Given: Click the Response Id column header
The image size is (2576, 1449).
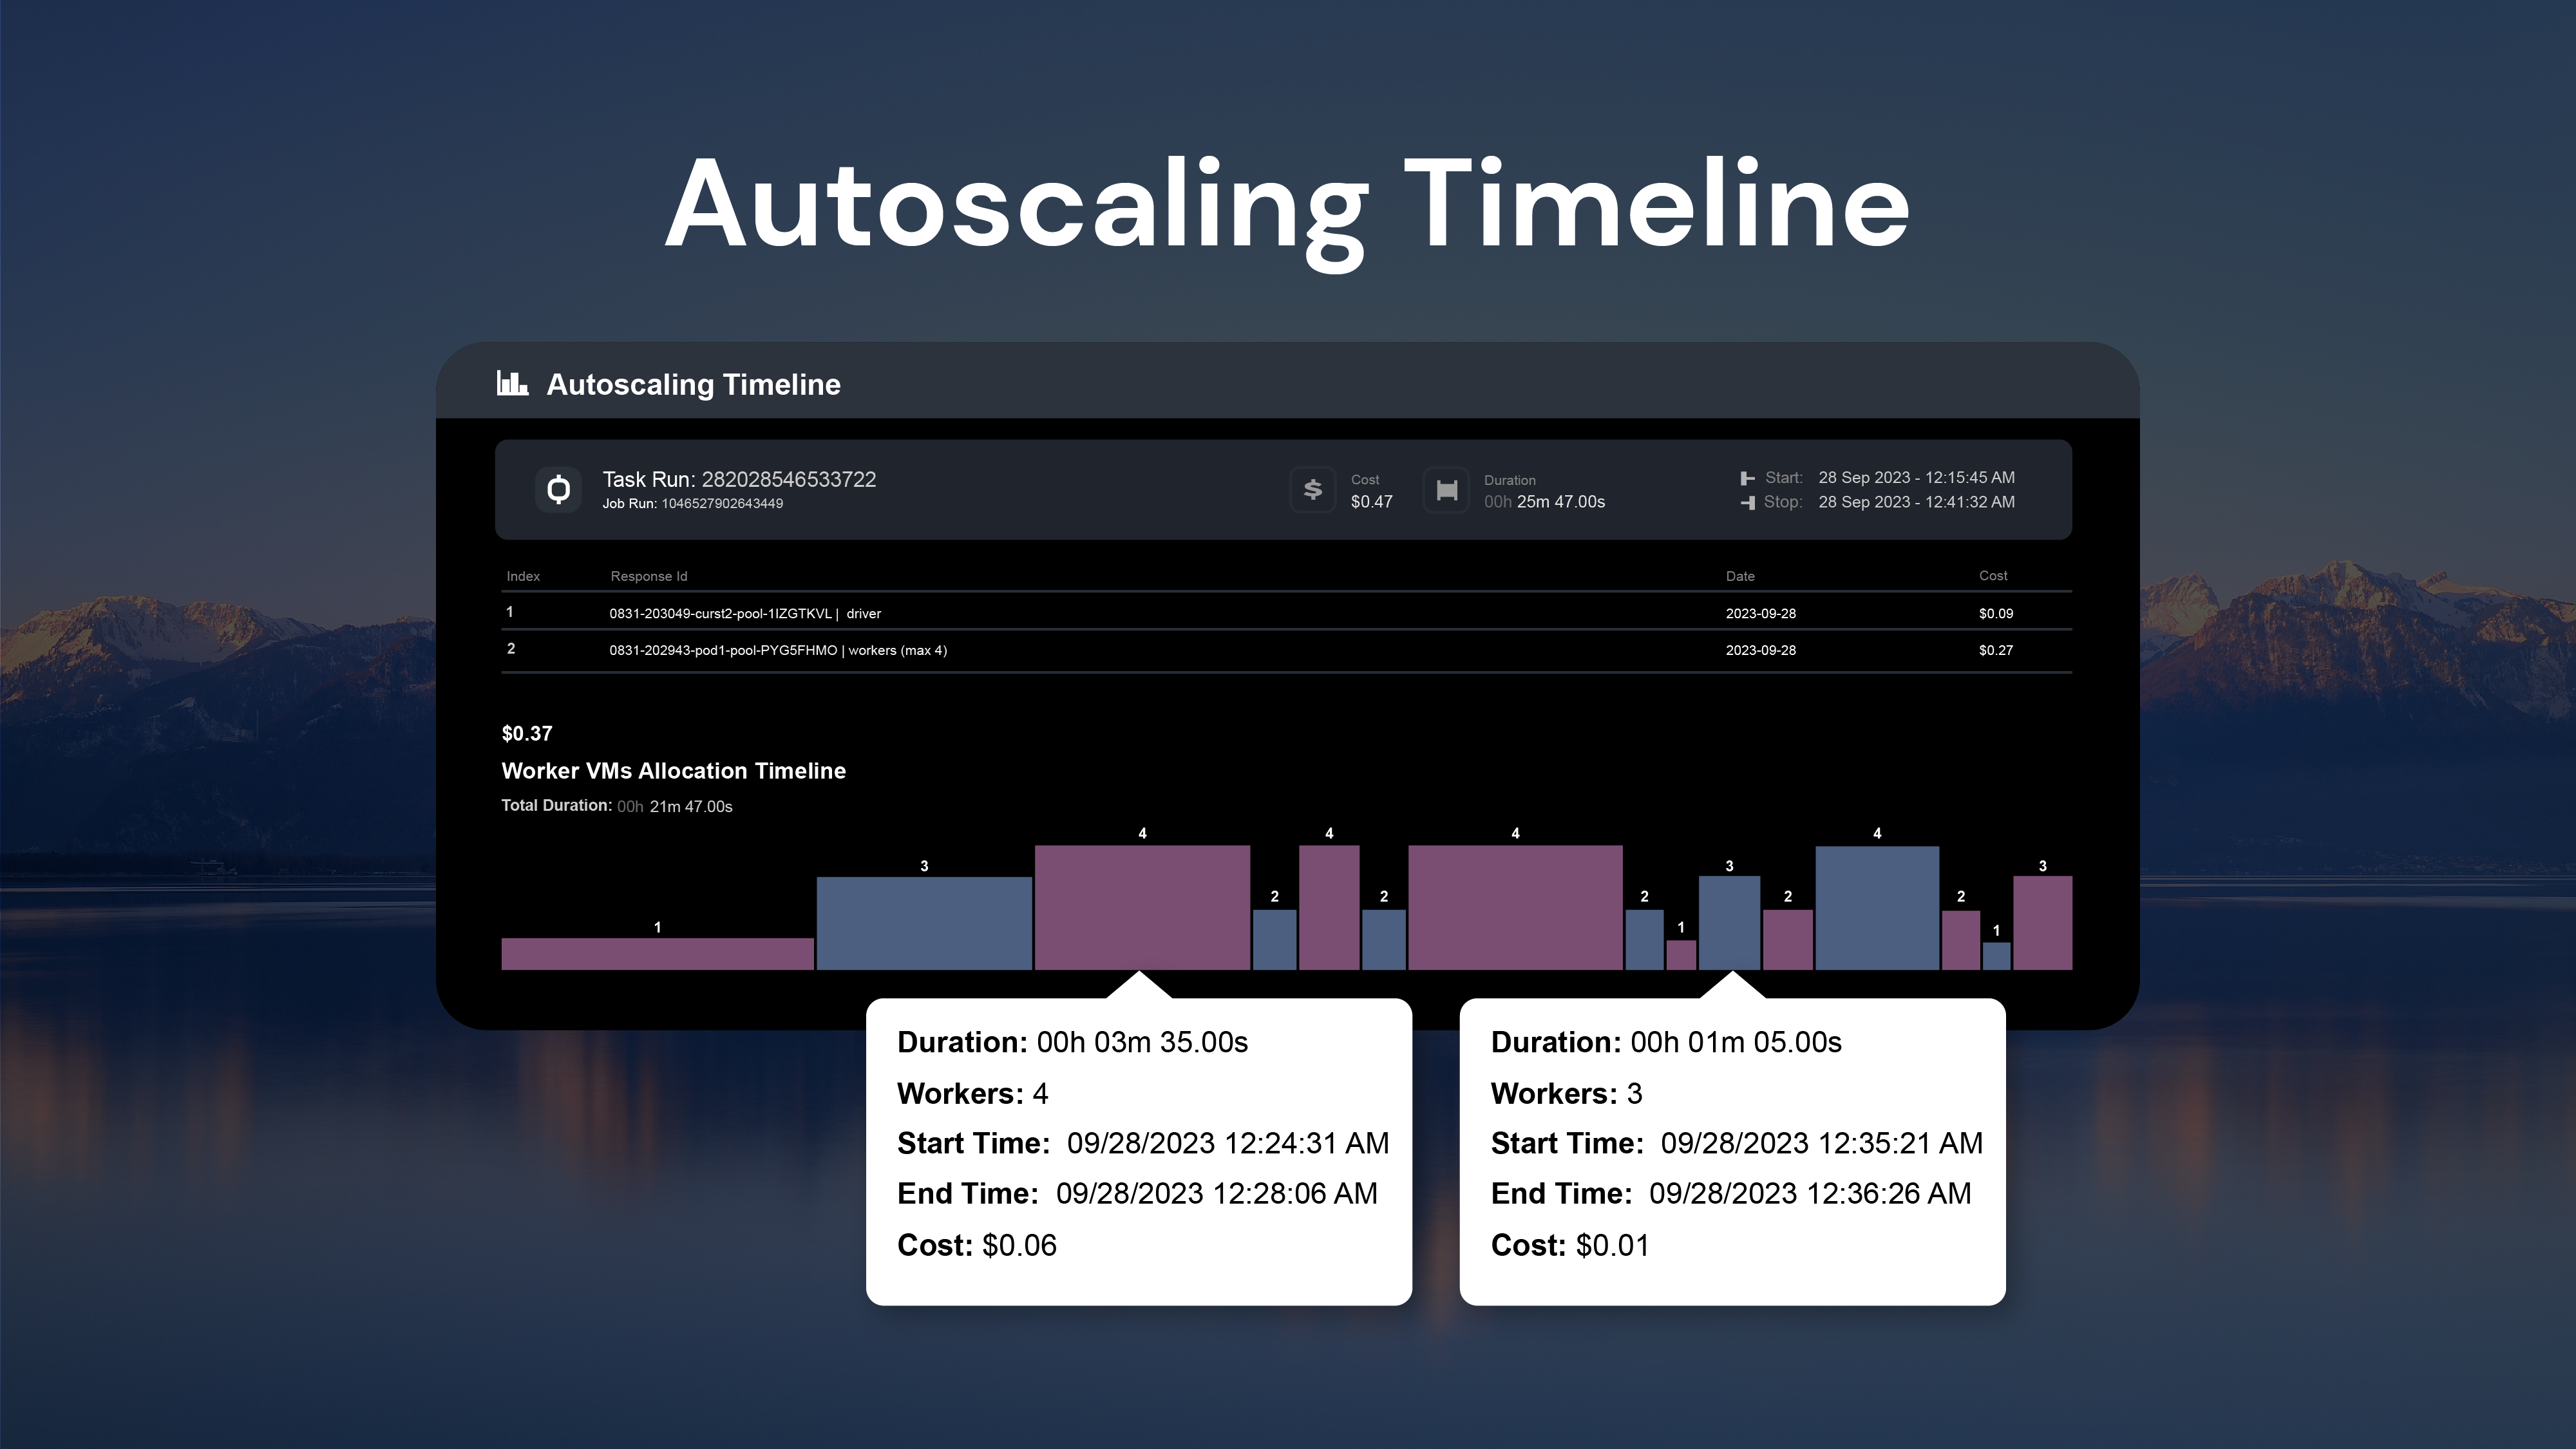Looking at the screenshot, I should 649,576.
